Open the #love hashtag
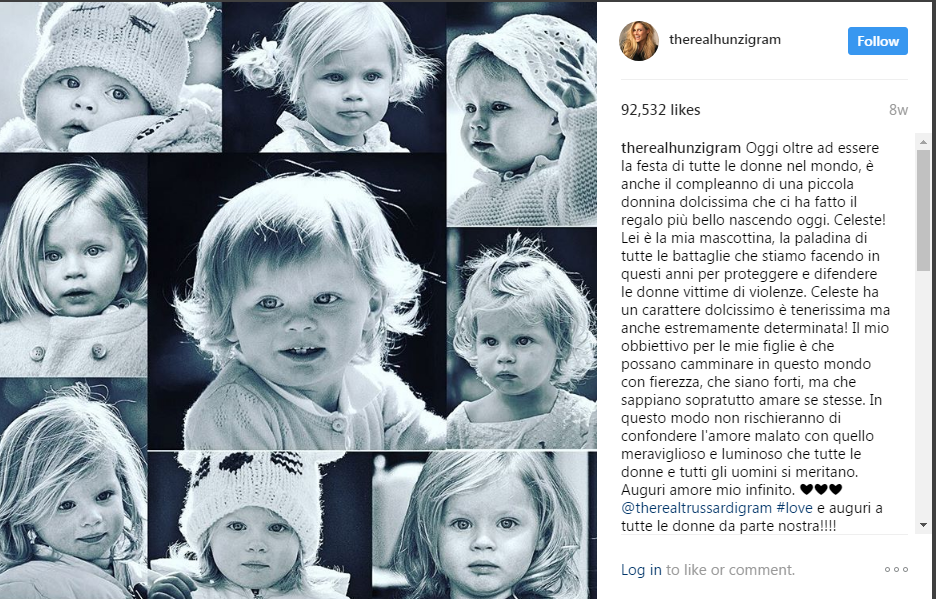The width and height of the screenshot is (936, 599). click(x=795, y=508)
